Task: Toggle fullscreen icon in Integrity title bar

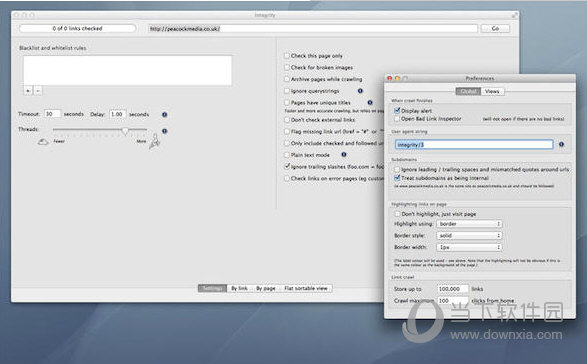Action: coord(515,15)
